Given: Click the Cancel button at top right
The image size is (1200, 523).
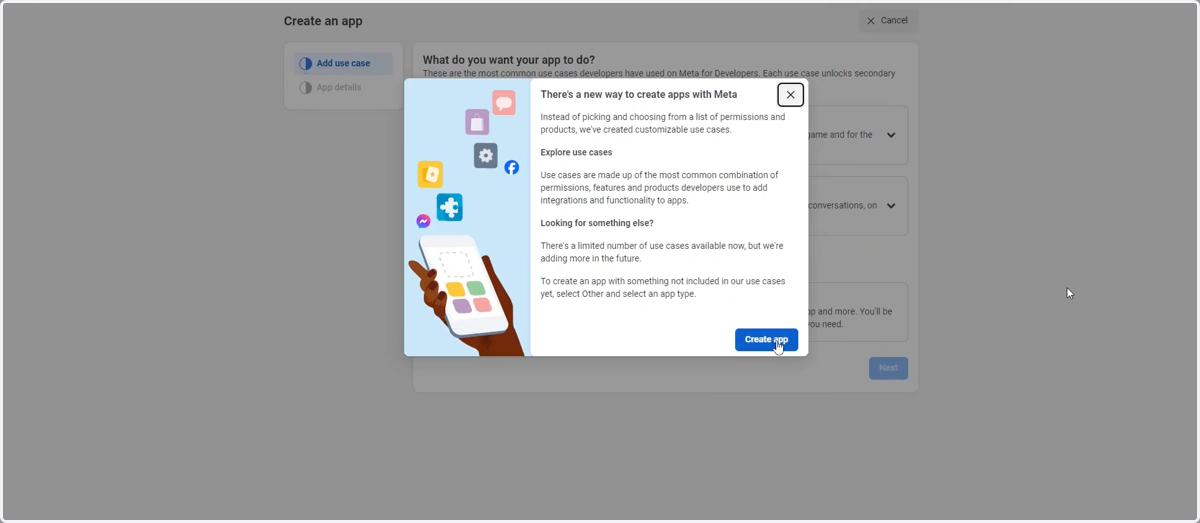Looking at the screenshot, I should pos(887,21).
